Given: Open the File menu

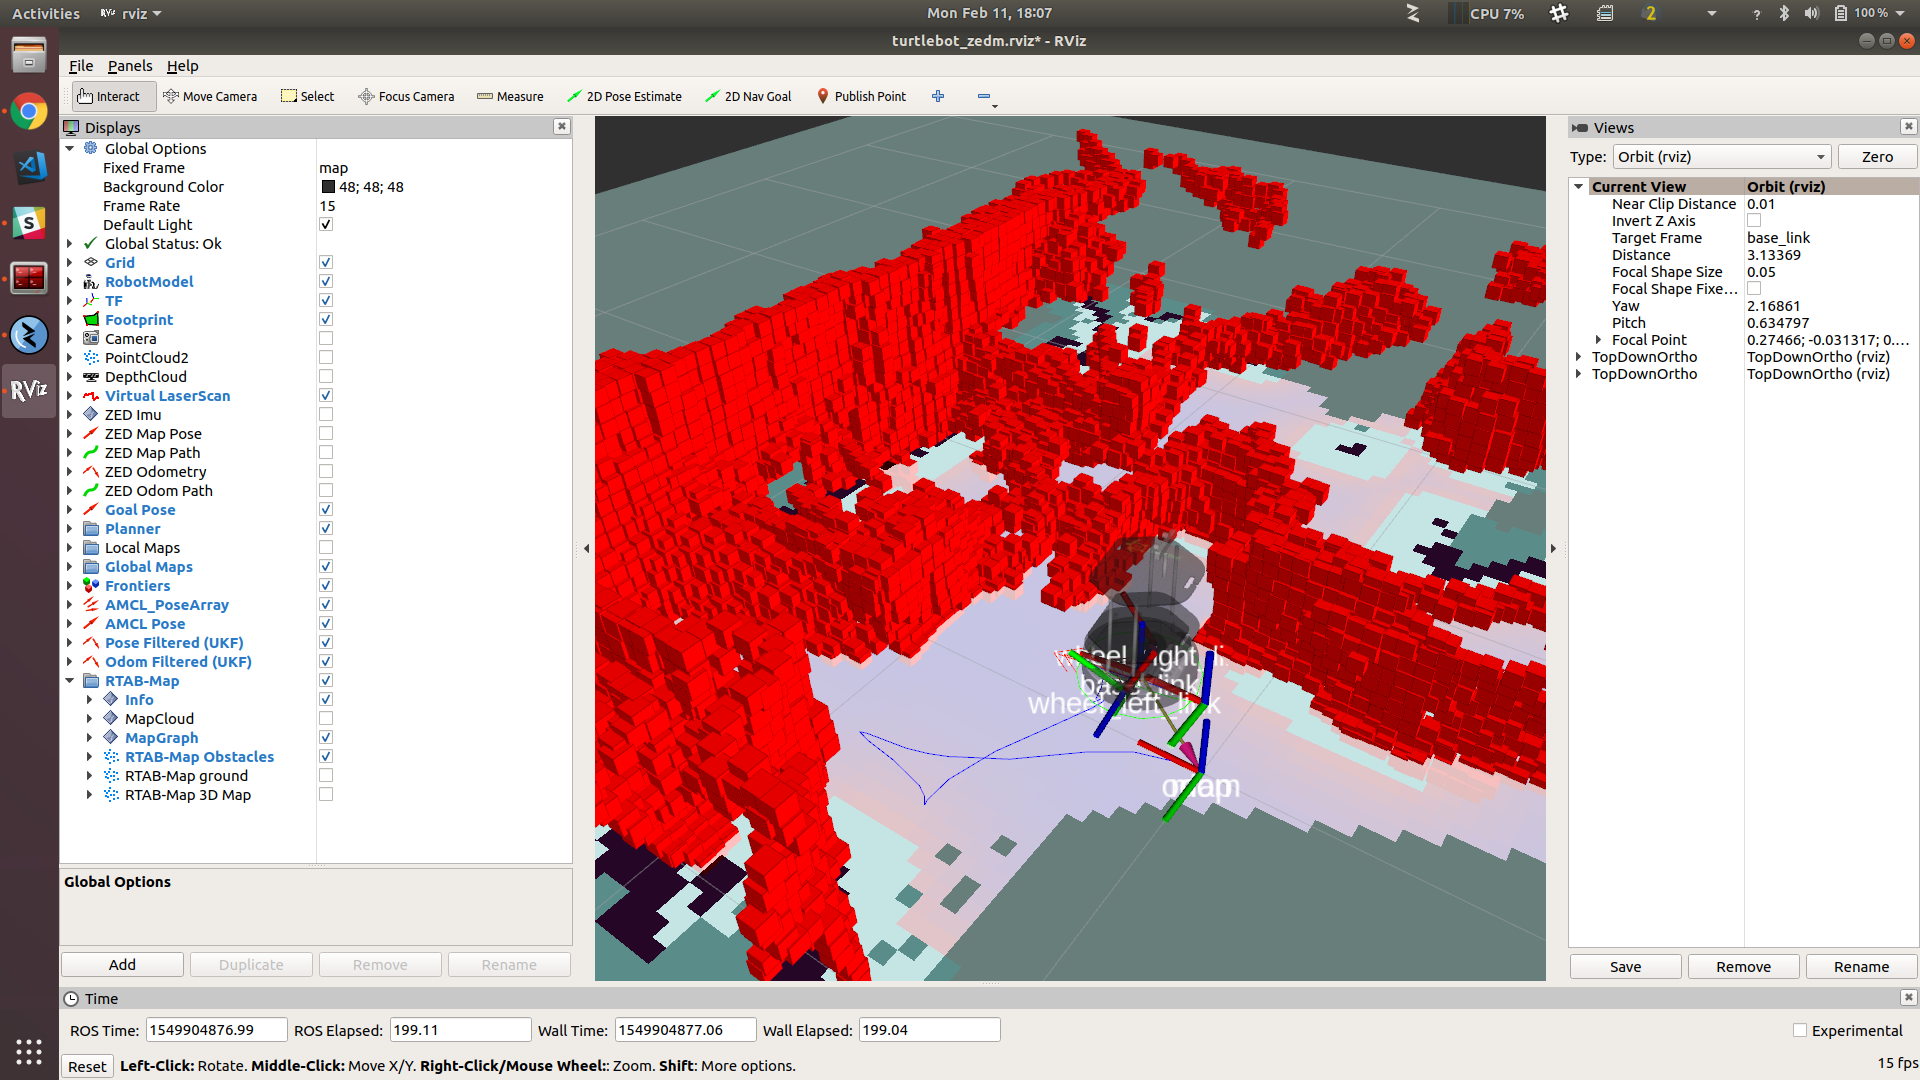Looking at the screenshot, I should point(81,66).
